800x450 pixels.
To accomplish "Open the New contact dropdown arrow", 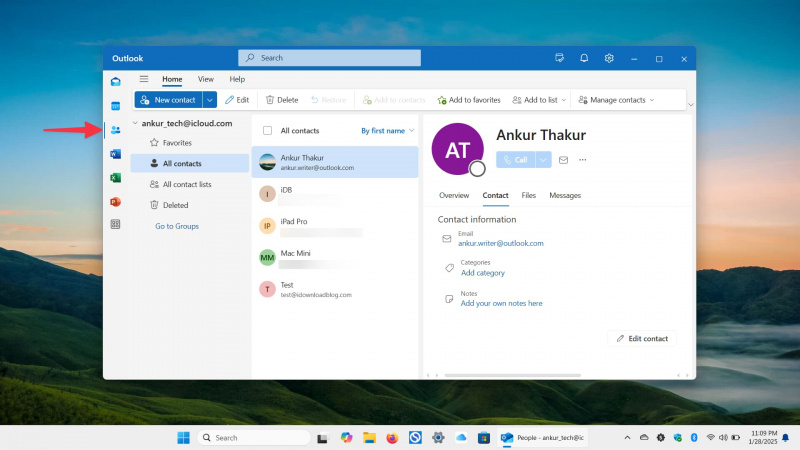I will [x=210, y=100].
